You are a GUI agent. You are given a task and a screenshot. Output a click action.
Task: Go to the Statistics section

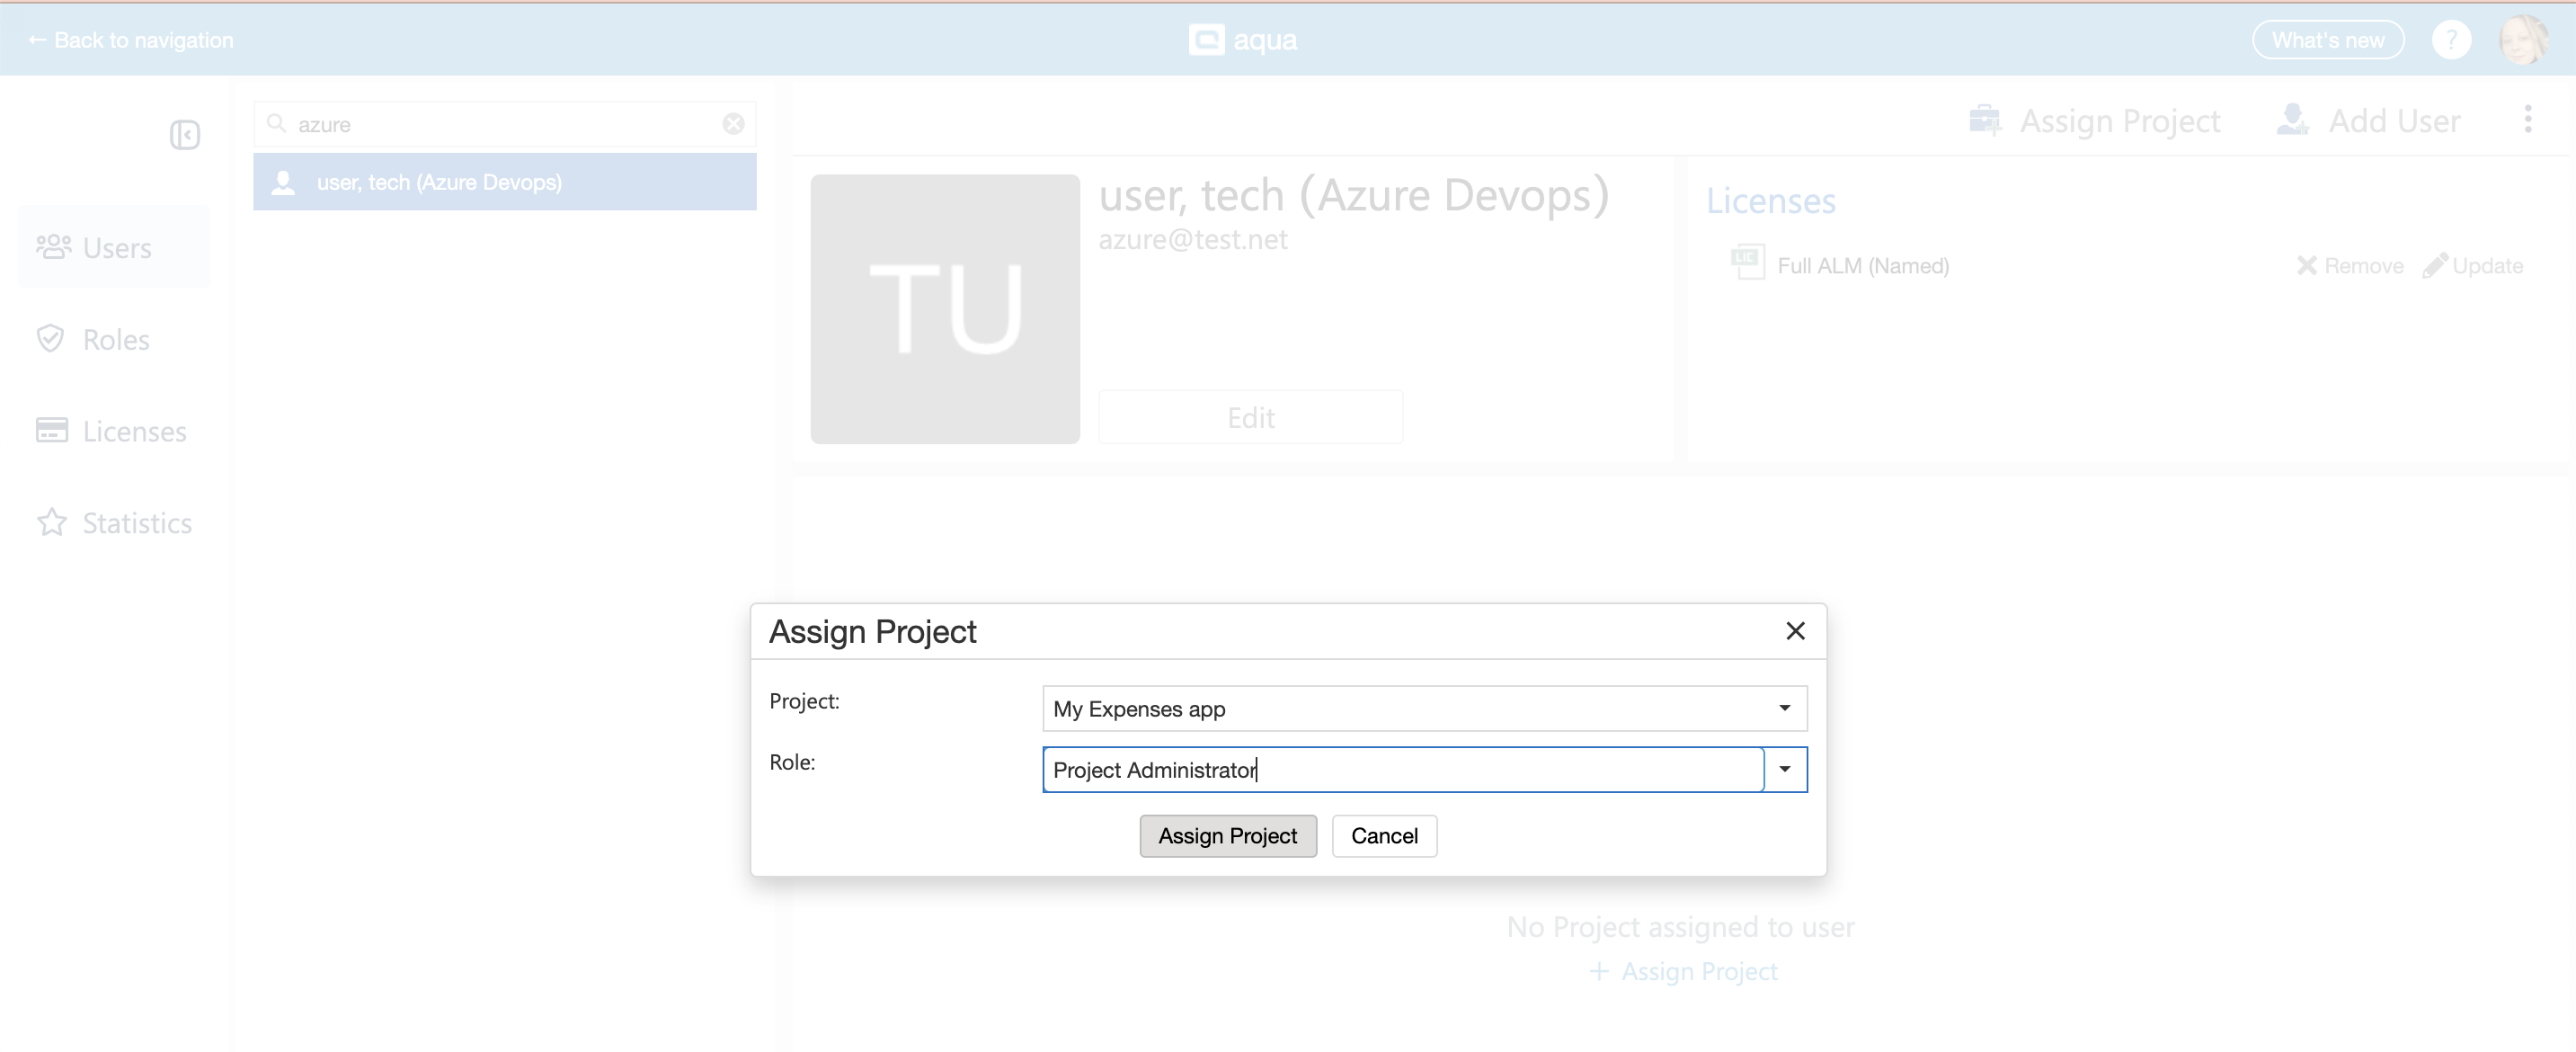point(137,523)
